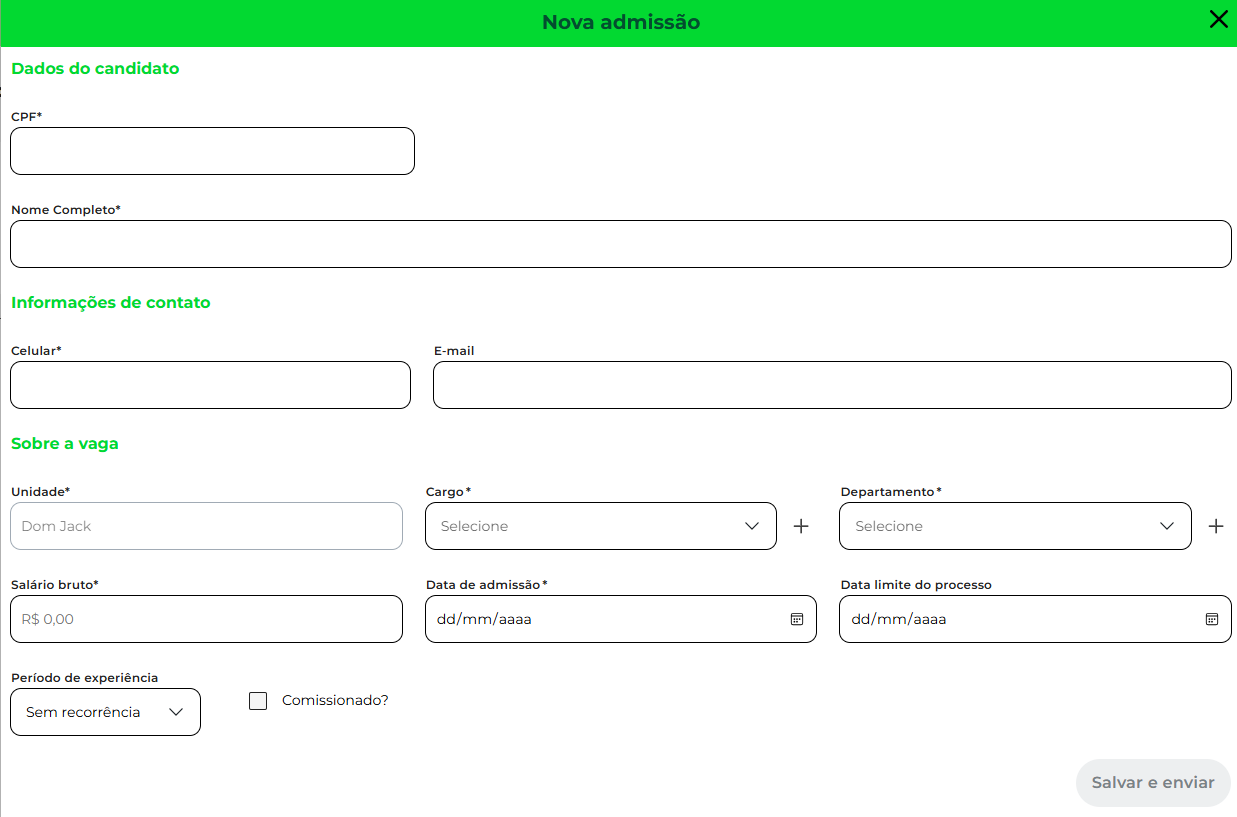Open the Departamento select list
The width and height of the screenshot is (1237, 817).
click(1014, 526)
